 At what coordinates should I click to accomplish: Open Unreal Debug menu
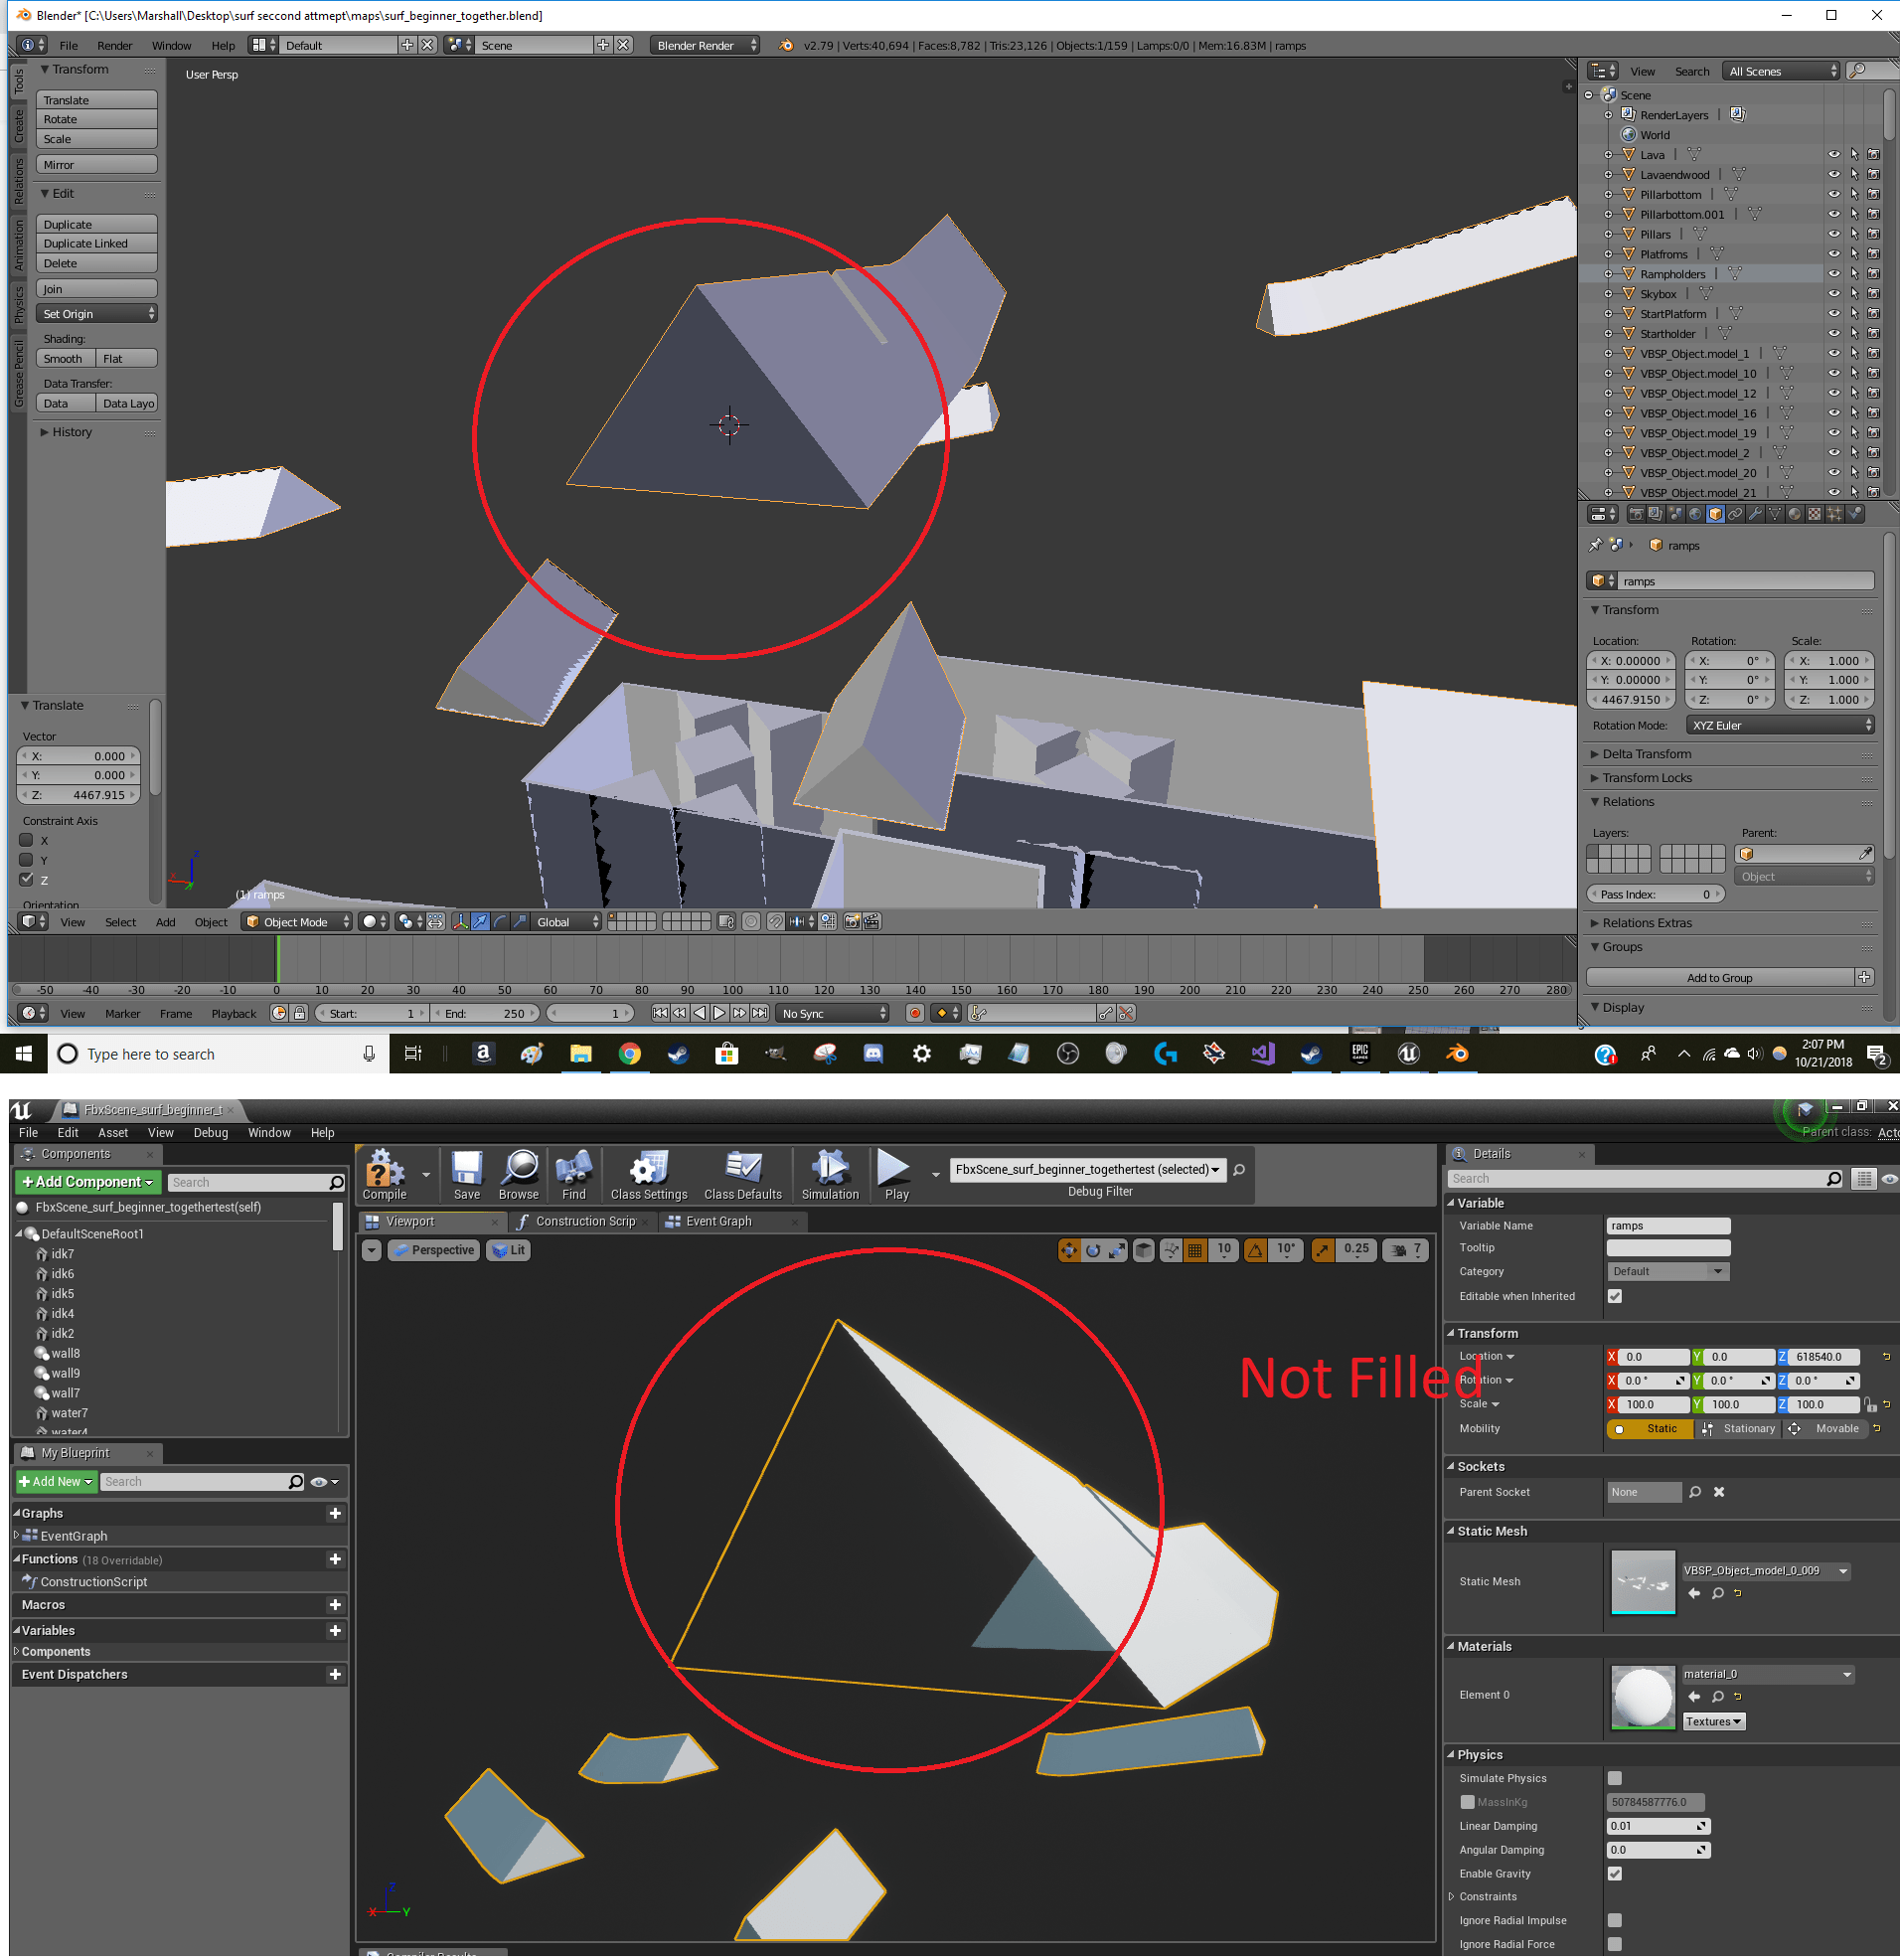pos(211,1133)
